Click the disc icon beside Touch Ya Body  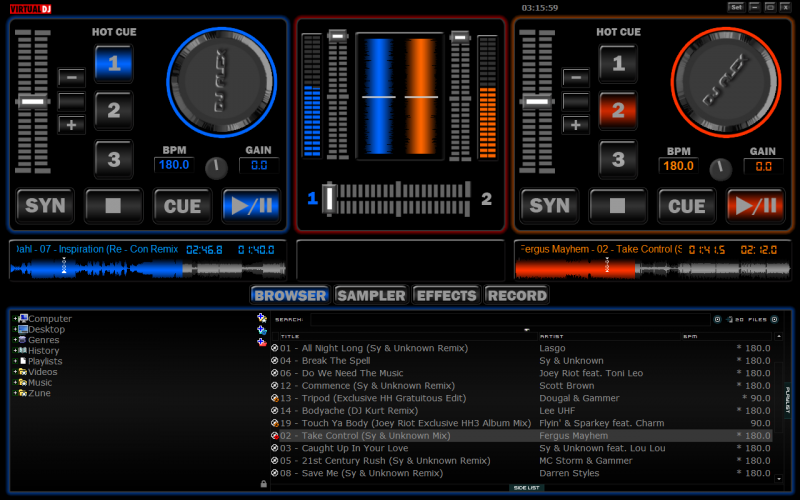pos(274,423)
